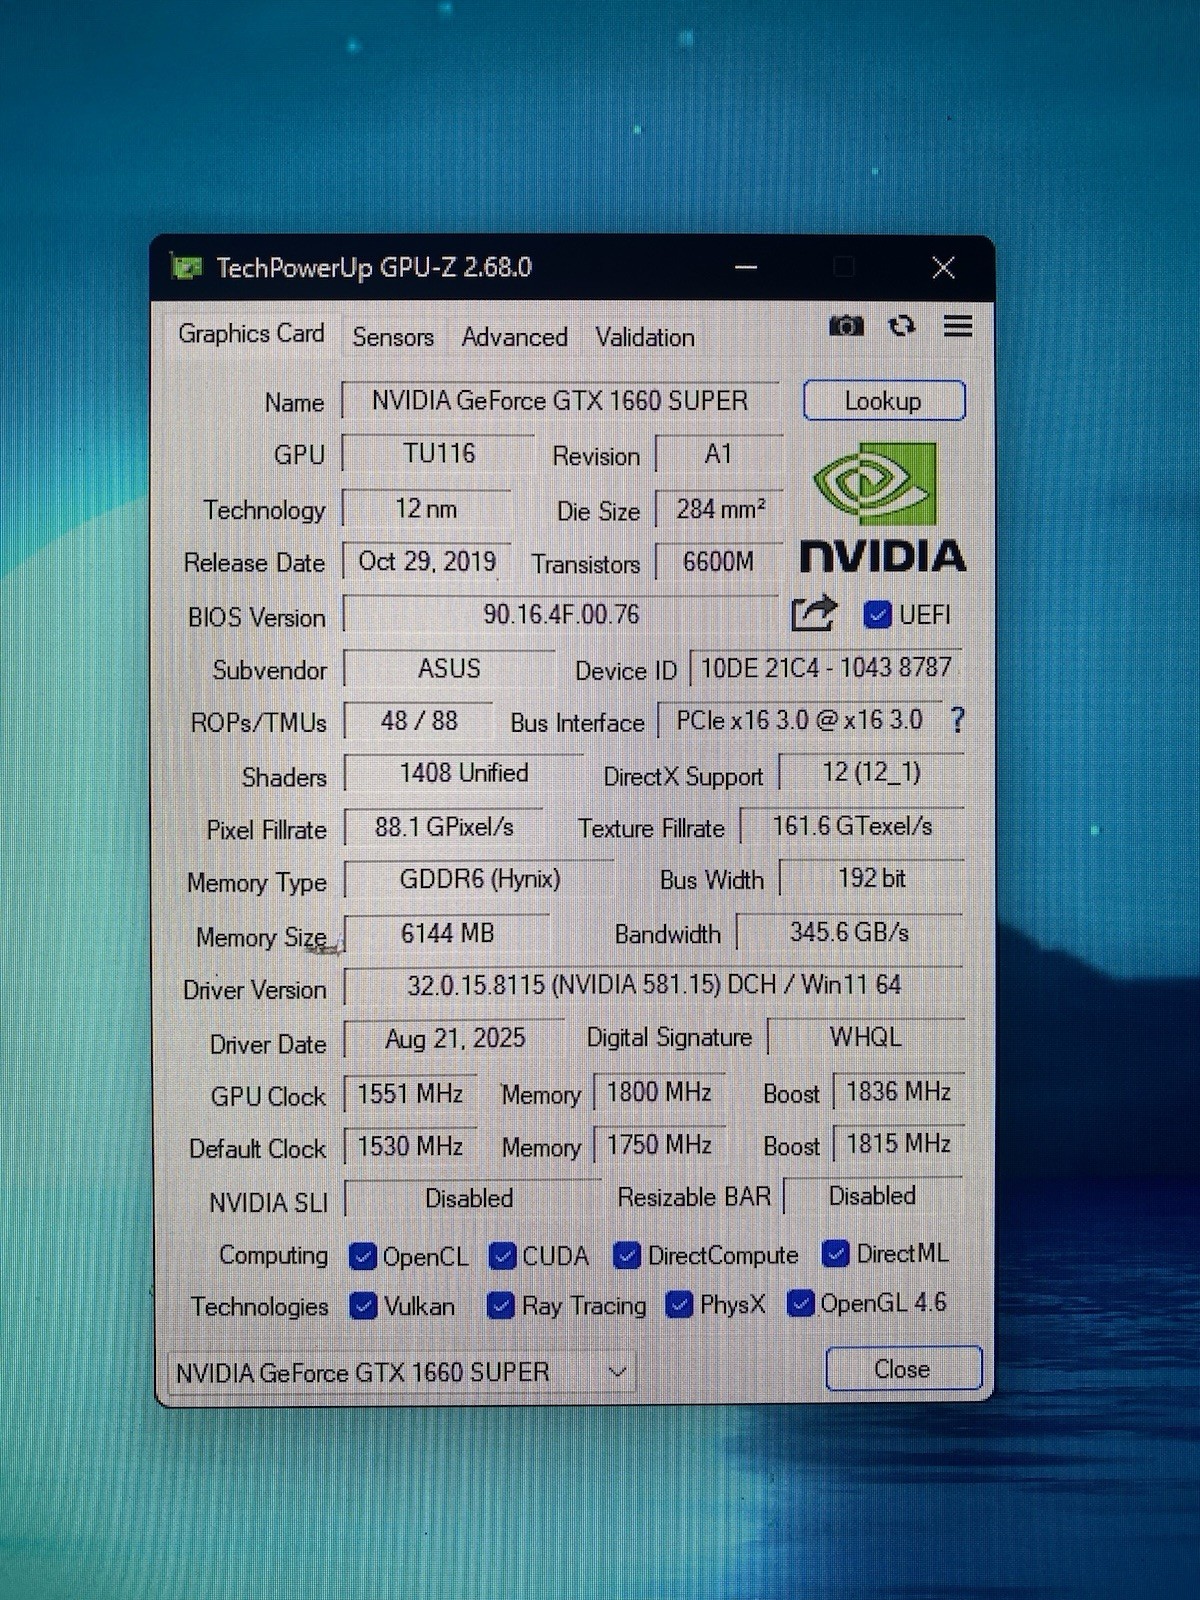
Task: Toggle the PhysX checkbox
Action: click(679, 1304)
